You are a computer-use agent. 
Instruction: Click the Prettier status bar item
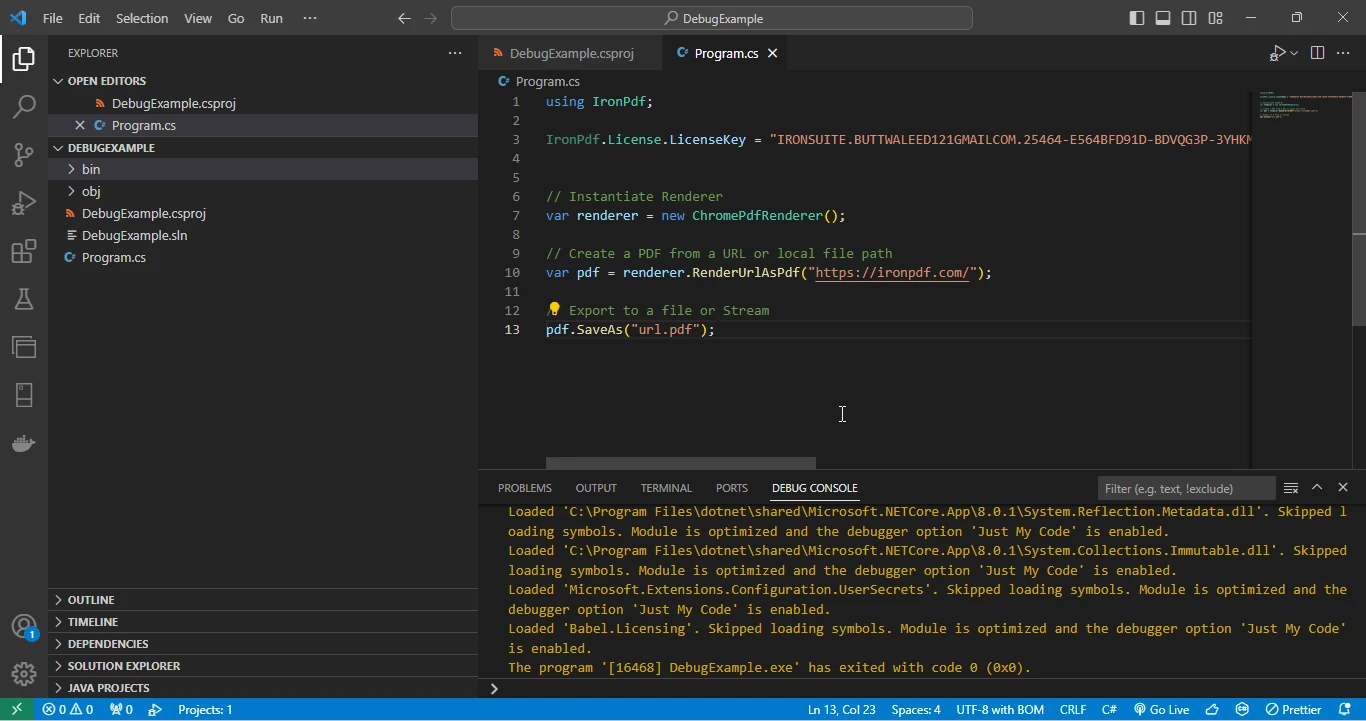pos(1294,710)
